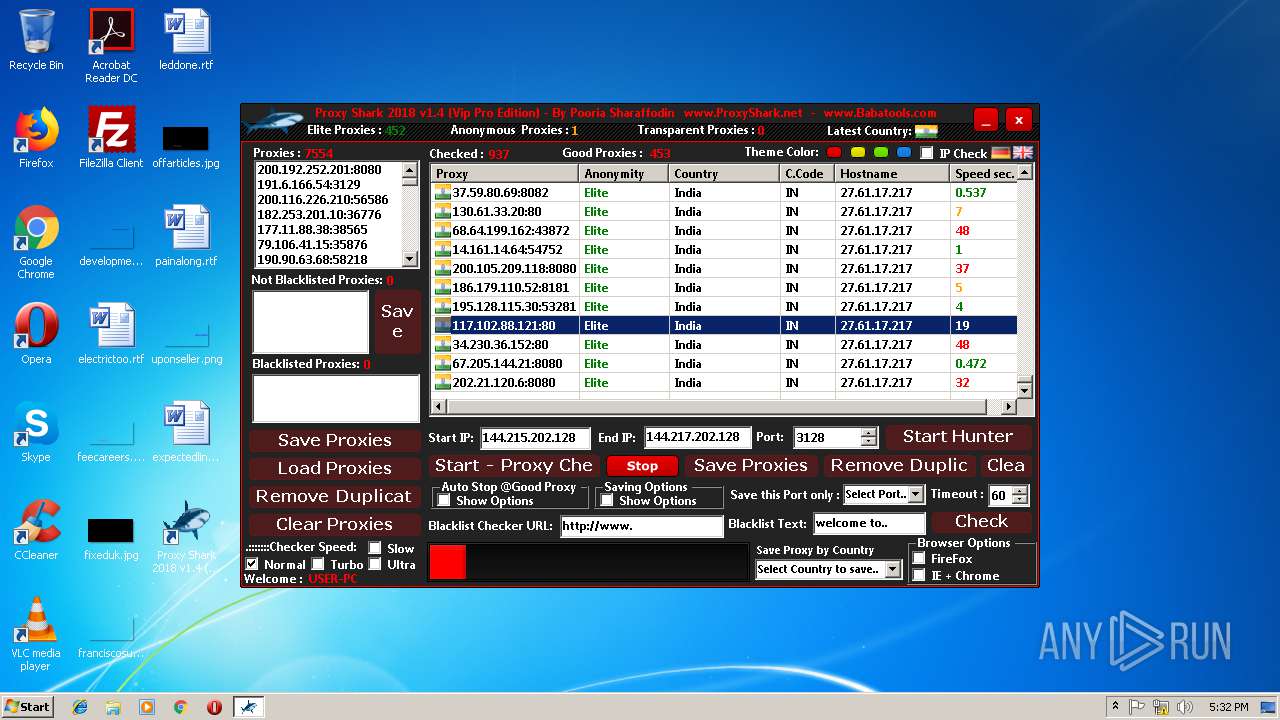Select proxy row 117.102.88.121:80
Viewport: 1280px width, 720px height.
click(x=724, y=325)
